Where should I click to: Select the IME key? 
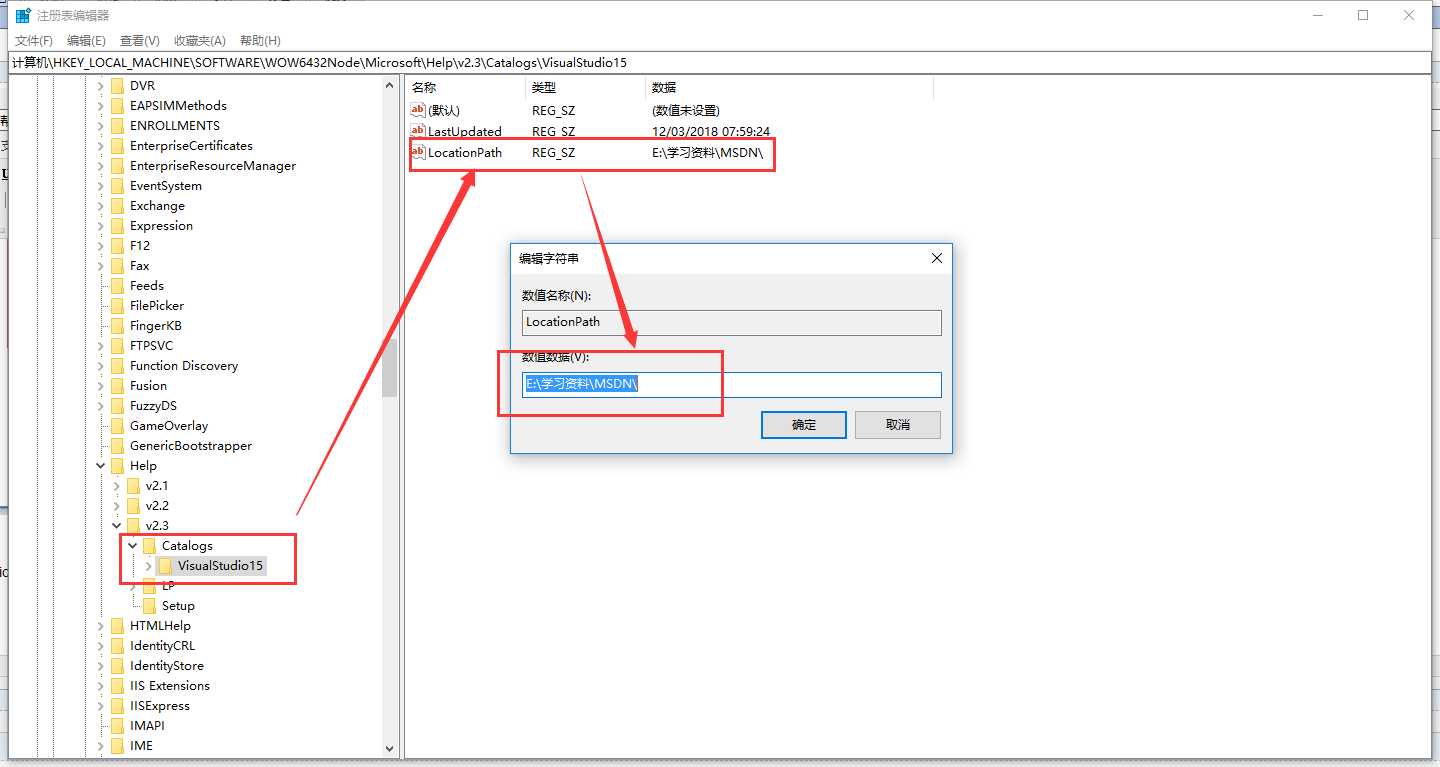click(x=141, y=746)
